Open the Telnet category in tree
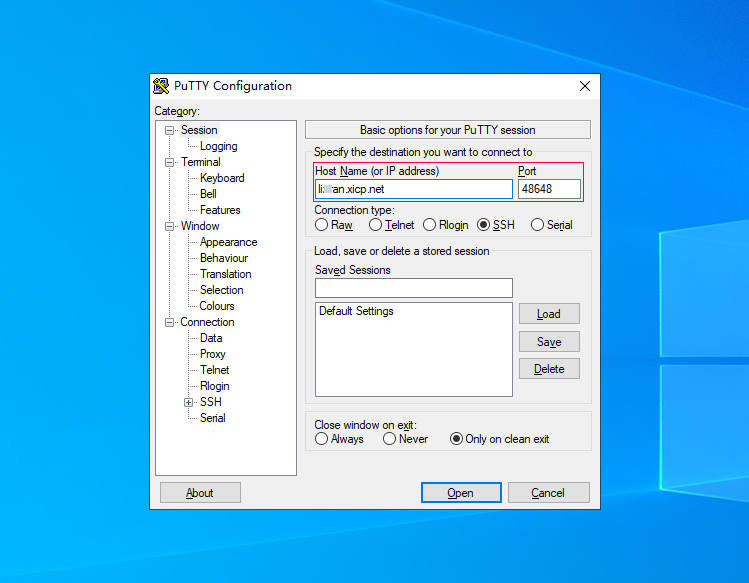This screenshot has width=749, height=583. pos(214,370)
